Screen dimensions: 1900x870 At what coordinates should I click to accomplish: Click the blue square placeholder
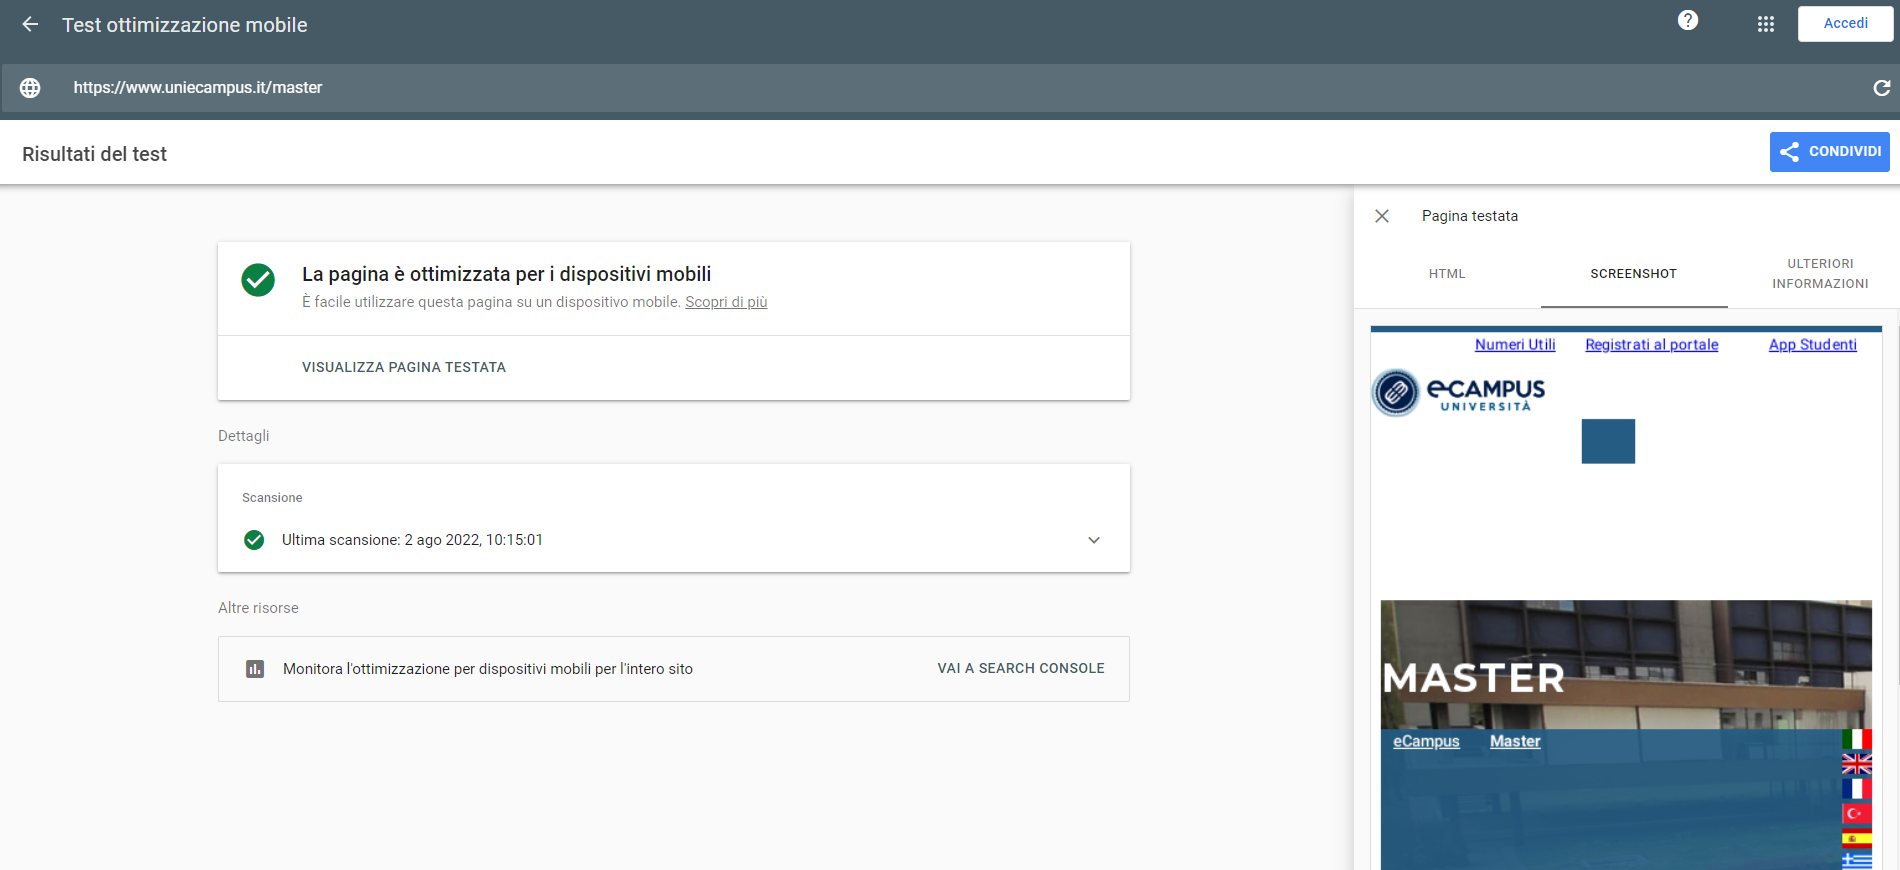pyautogui.click(x=1608, y=441)
